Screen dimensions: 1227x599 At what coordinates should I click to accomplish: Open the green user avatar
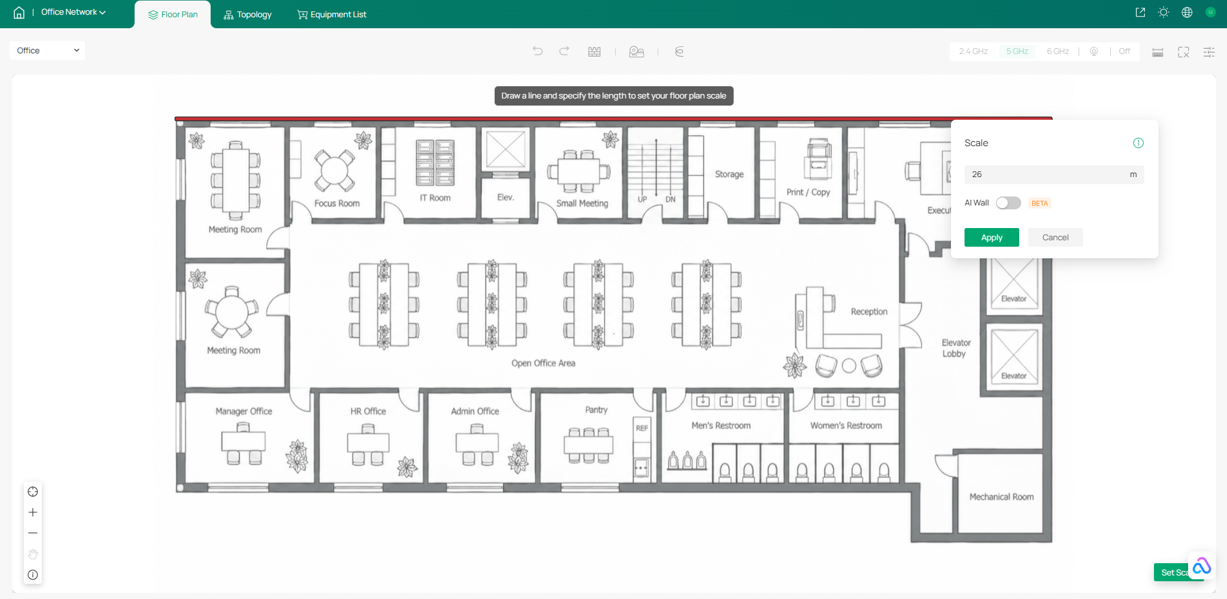point(1210,13)
